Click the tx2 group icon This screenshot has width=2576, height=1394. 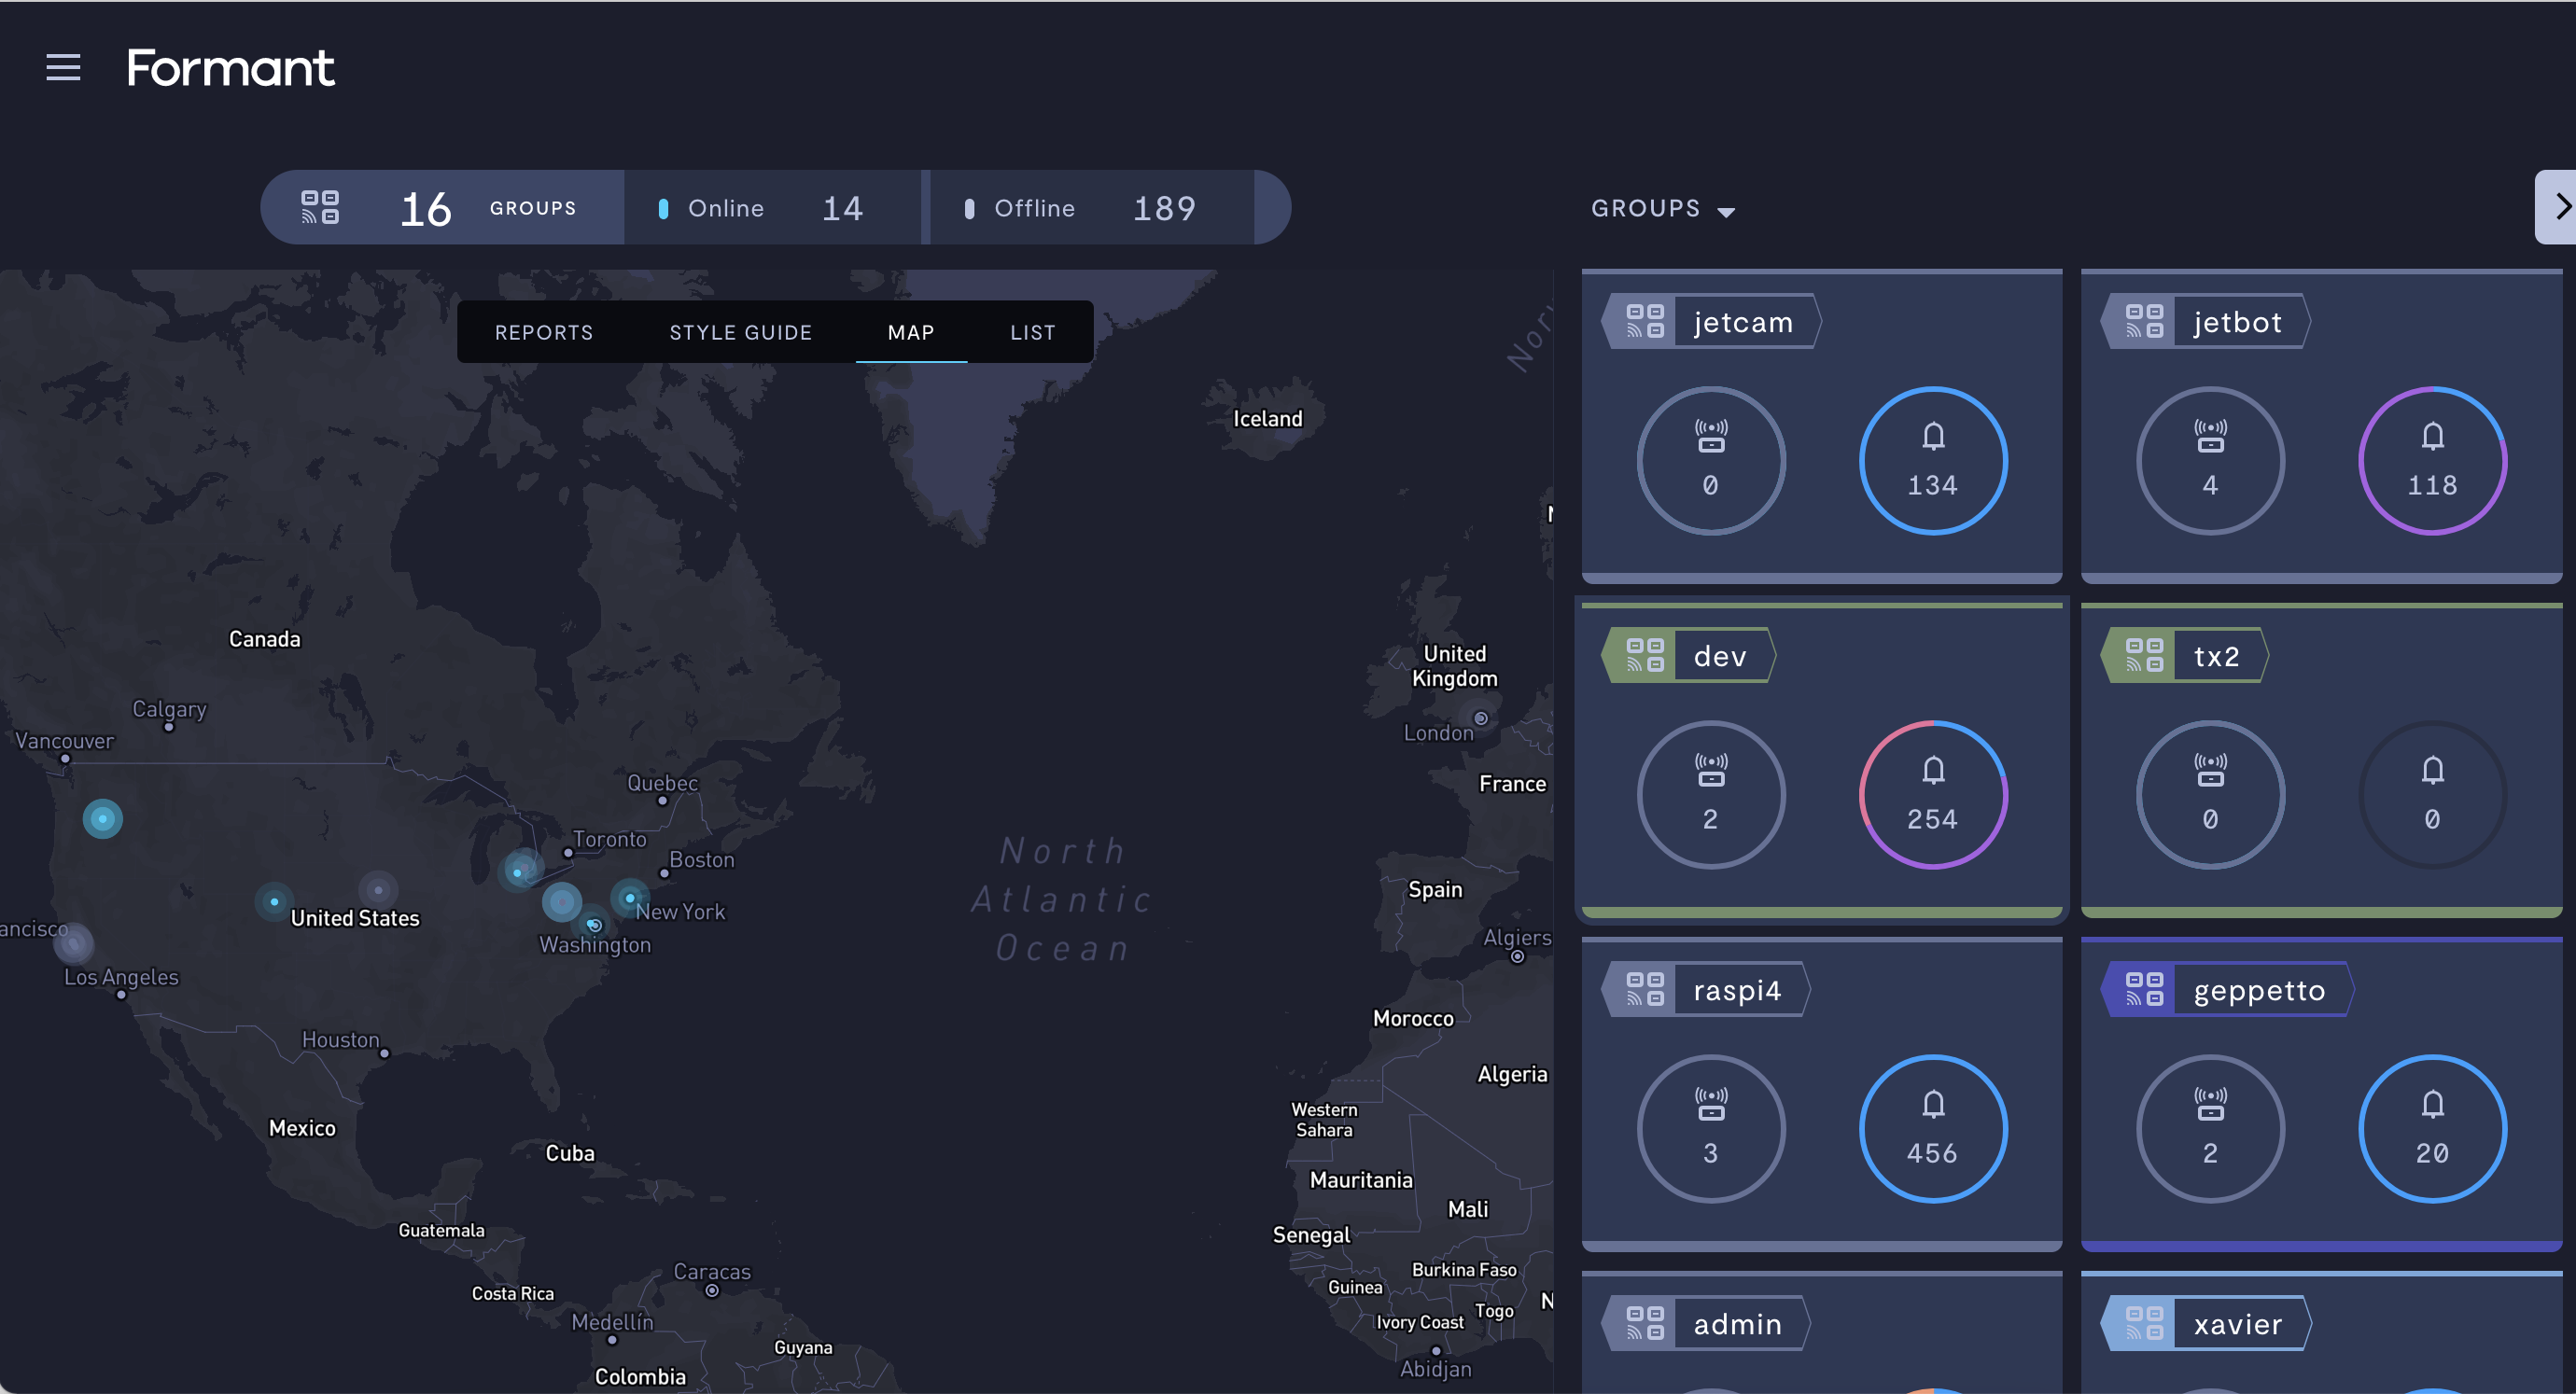click(2144, 655)
